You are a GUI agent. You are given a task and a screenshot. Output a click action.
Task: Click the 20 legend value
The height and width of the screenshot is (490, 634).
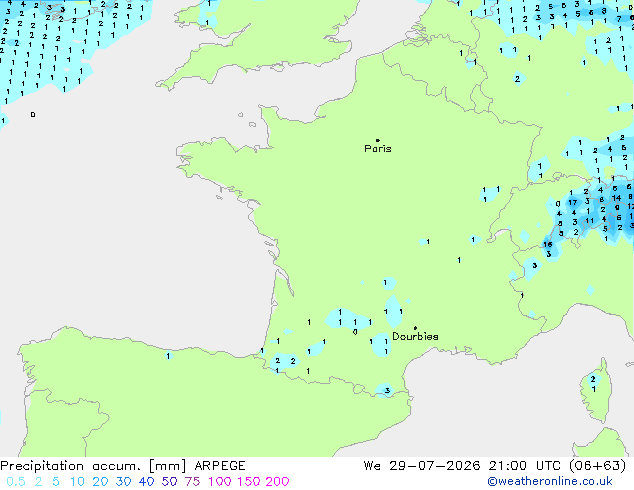100,482
